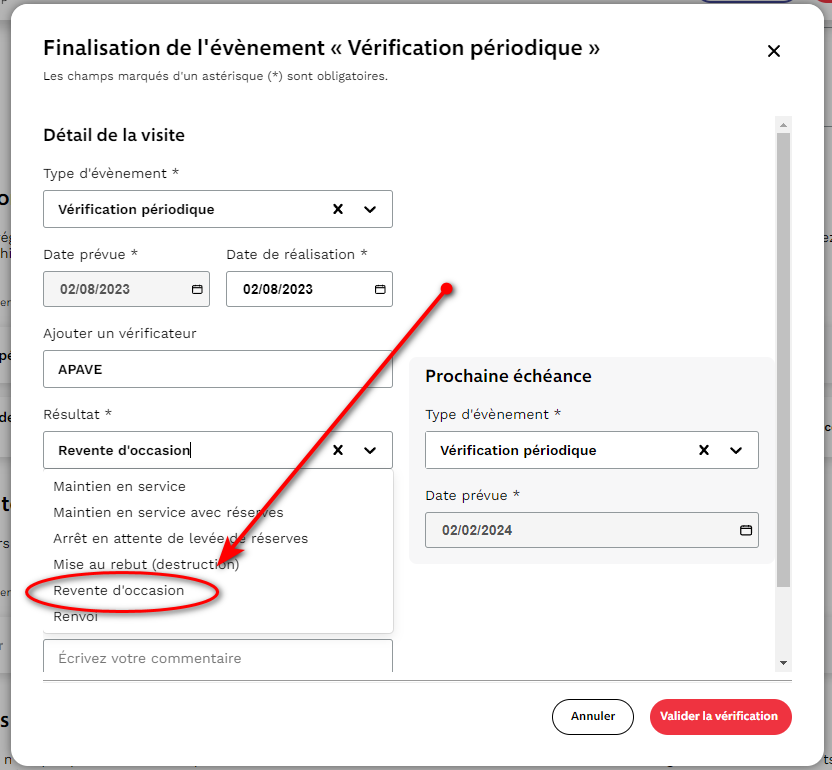Cancel with the Annuler button
The height and width of the screenshot is (770, 832).
(592, 717)
